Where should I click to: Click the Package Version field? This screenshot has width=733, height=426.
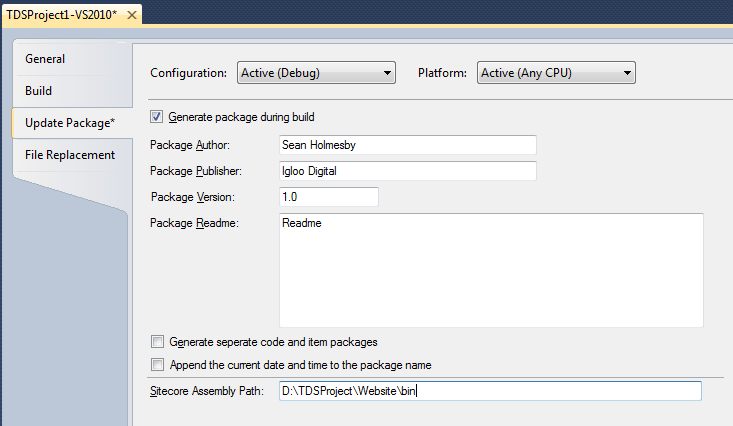coord(329,197)
